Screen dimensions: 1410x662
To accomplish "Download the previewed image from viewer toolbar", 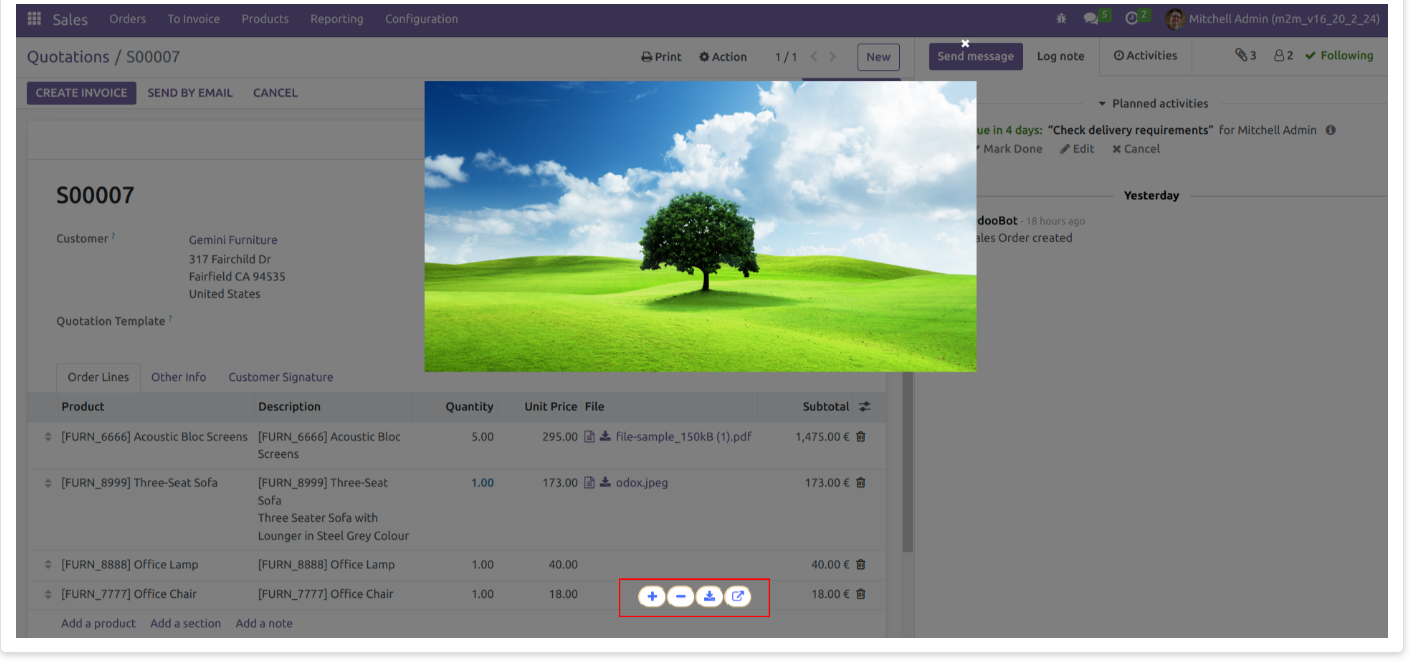I will pos(709,597).
